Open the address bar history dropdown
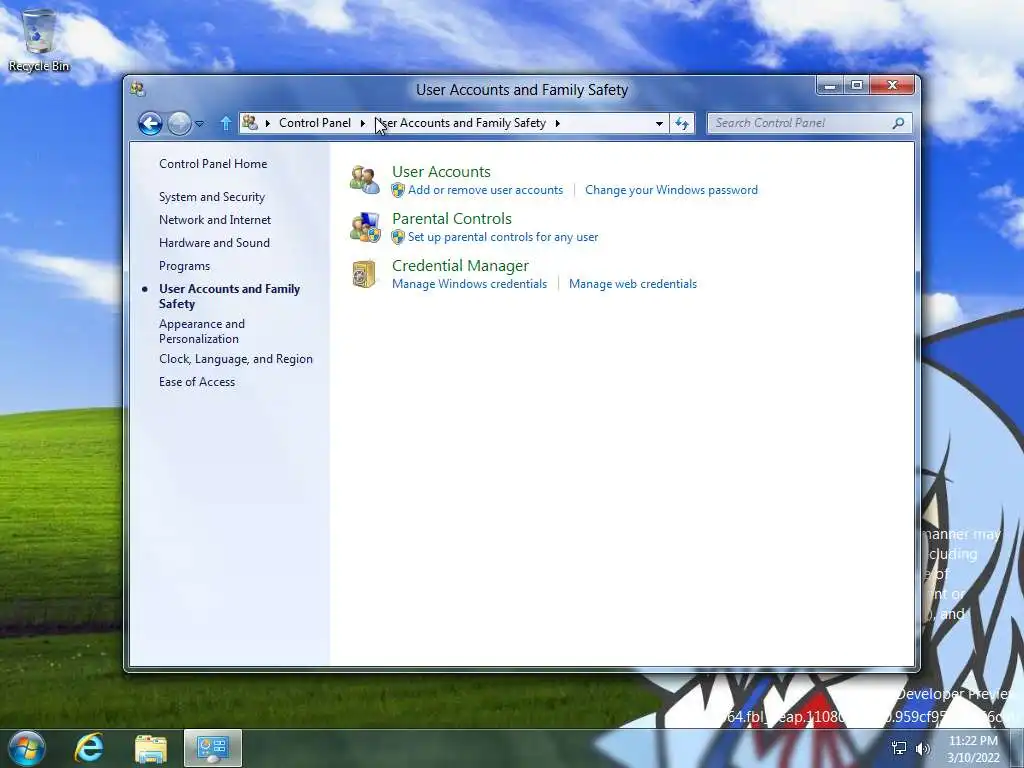 [659, 123]
